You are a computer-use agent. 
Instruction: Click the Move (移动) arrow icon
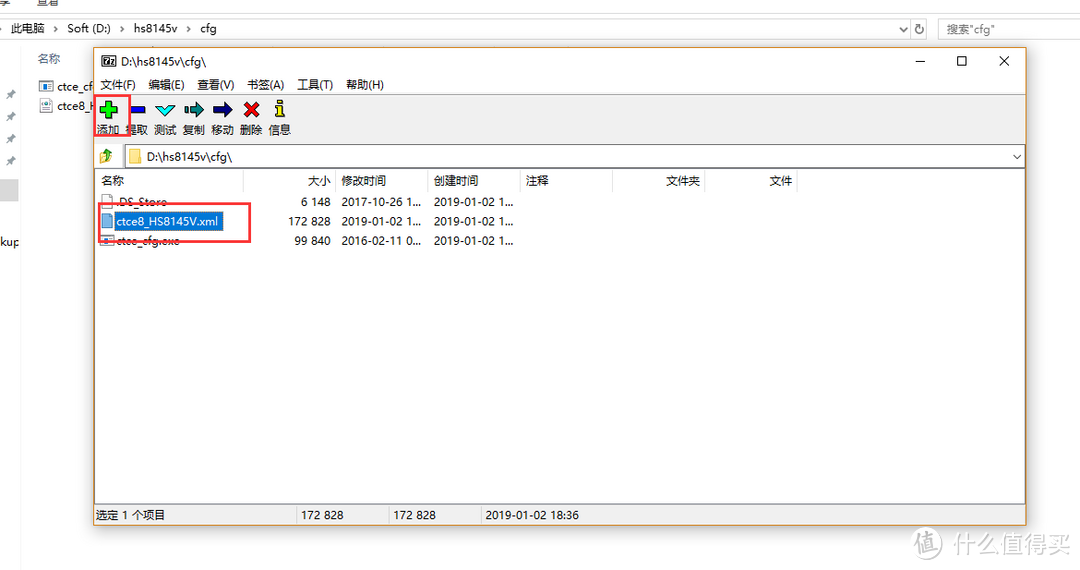tap(222, 109)
